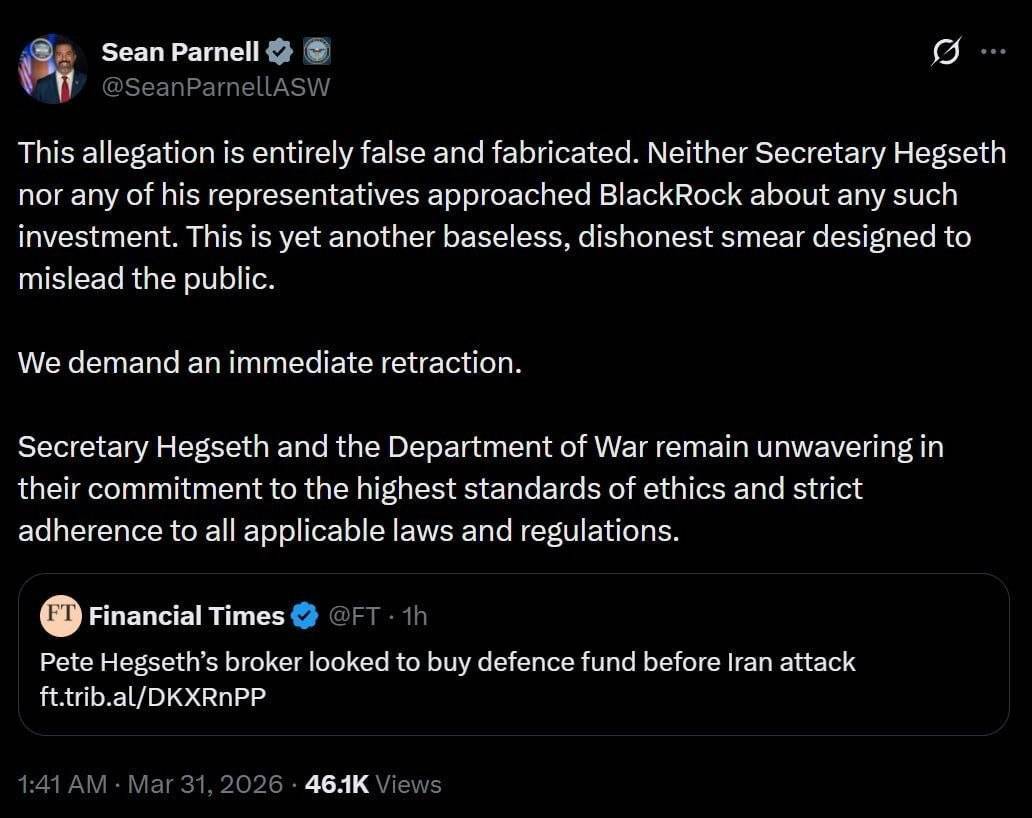Open the @SeanParnellASW handle link
Screen dimensions: 1032x818
click(x=216, y=87)
